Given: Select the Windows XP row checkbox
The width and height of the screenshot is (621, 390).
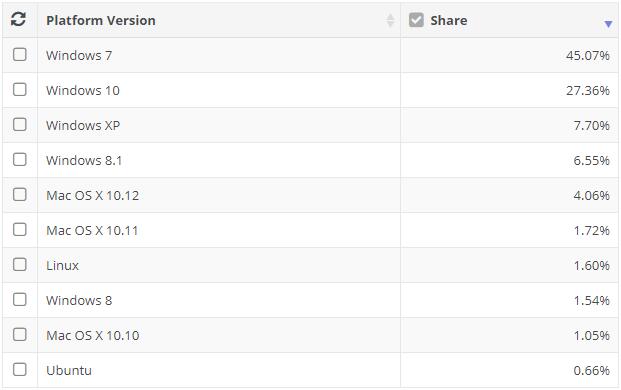Looking at the screenshot, I should pos(20,124).
